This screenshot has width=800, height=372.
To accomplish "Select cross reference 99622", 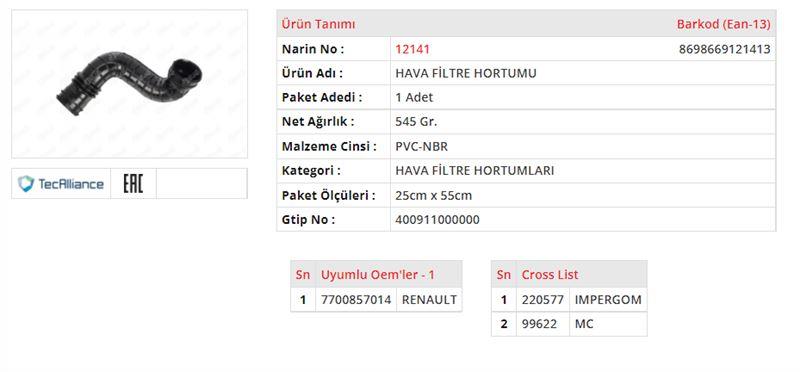I will click(539, 324).
